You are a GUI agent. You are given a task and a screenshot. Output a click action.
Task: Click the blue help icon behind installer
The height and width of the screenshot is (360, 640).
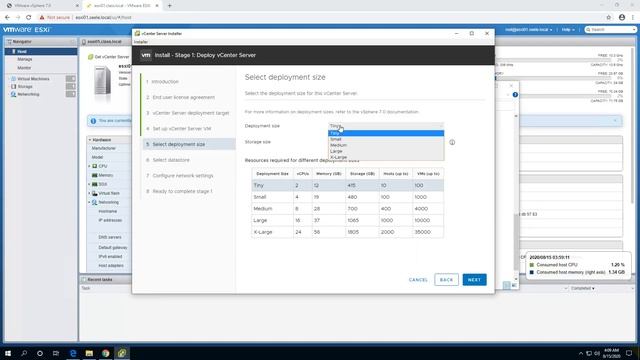click(515, 95)
